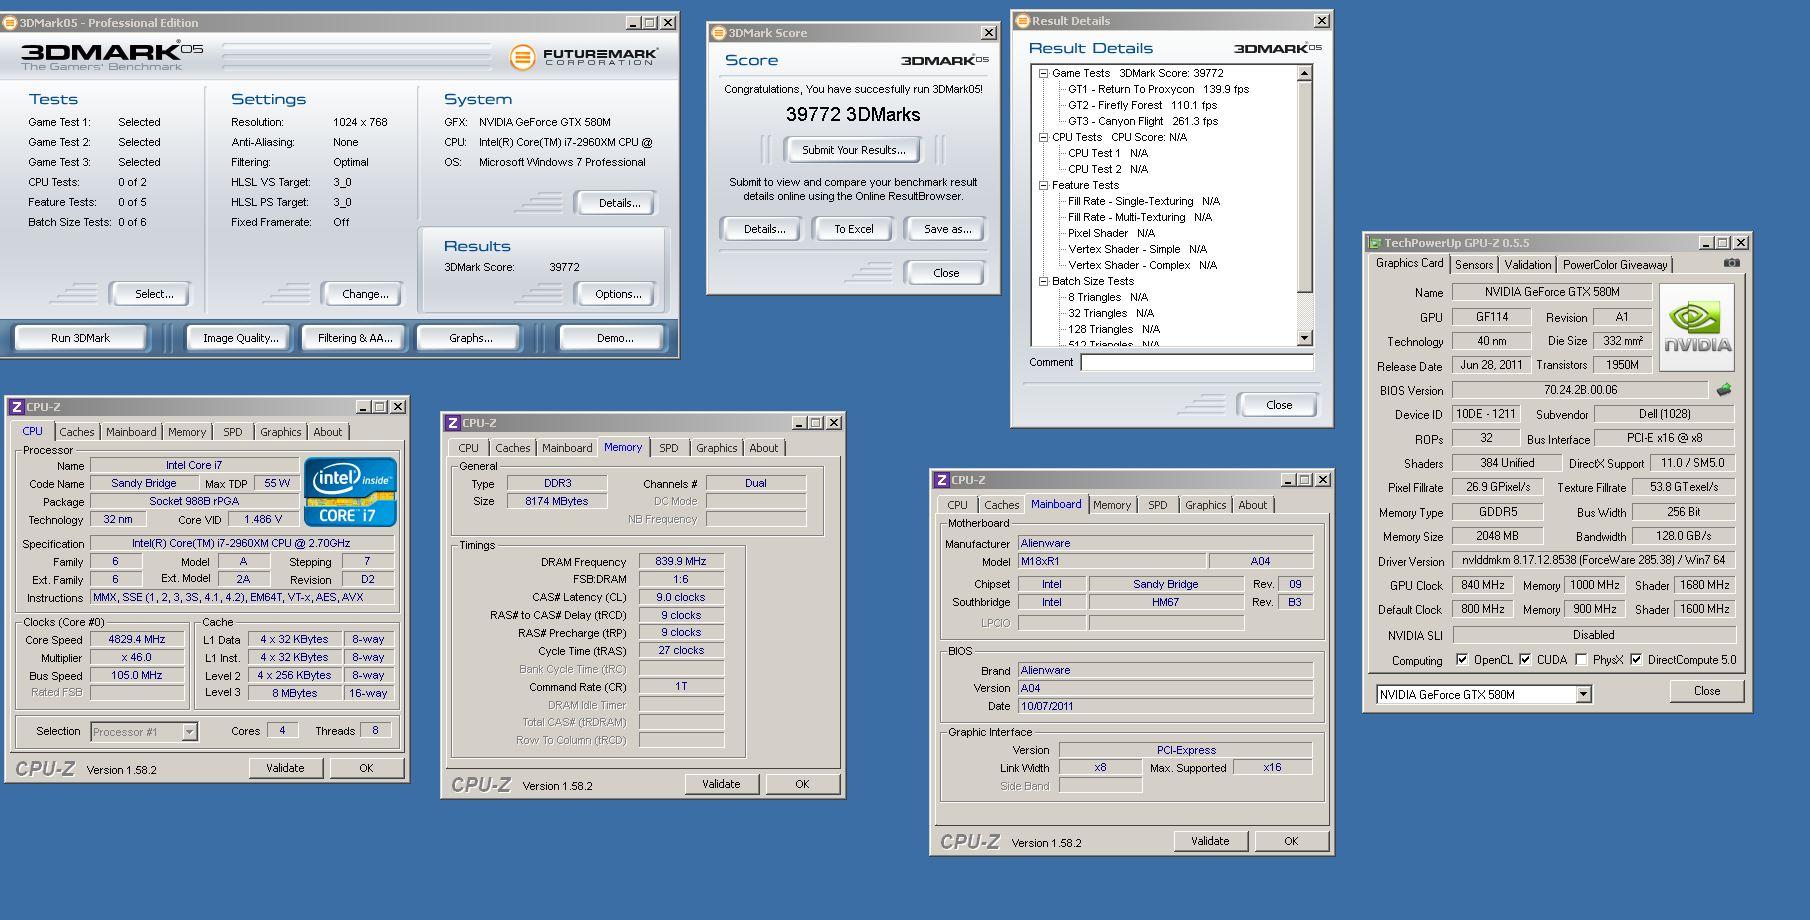This screenshot has width=1810, height=920.
Task: Click the scroll up arrow in Result Details
Action: [1304, 73]
